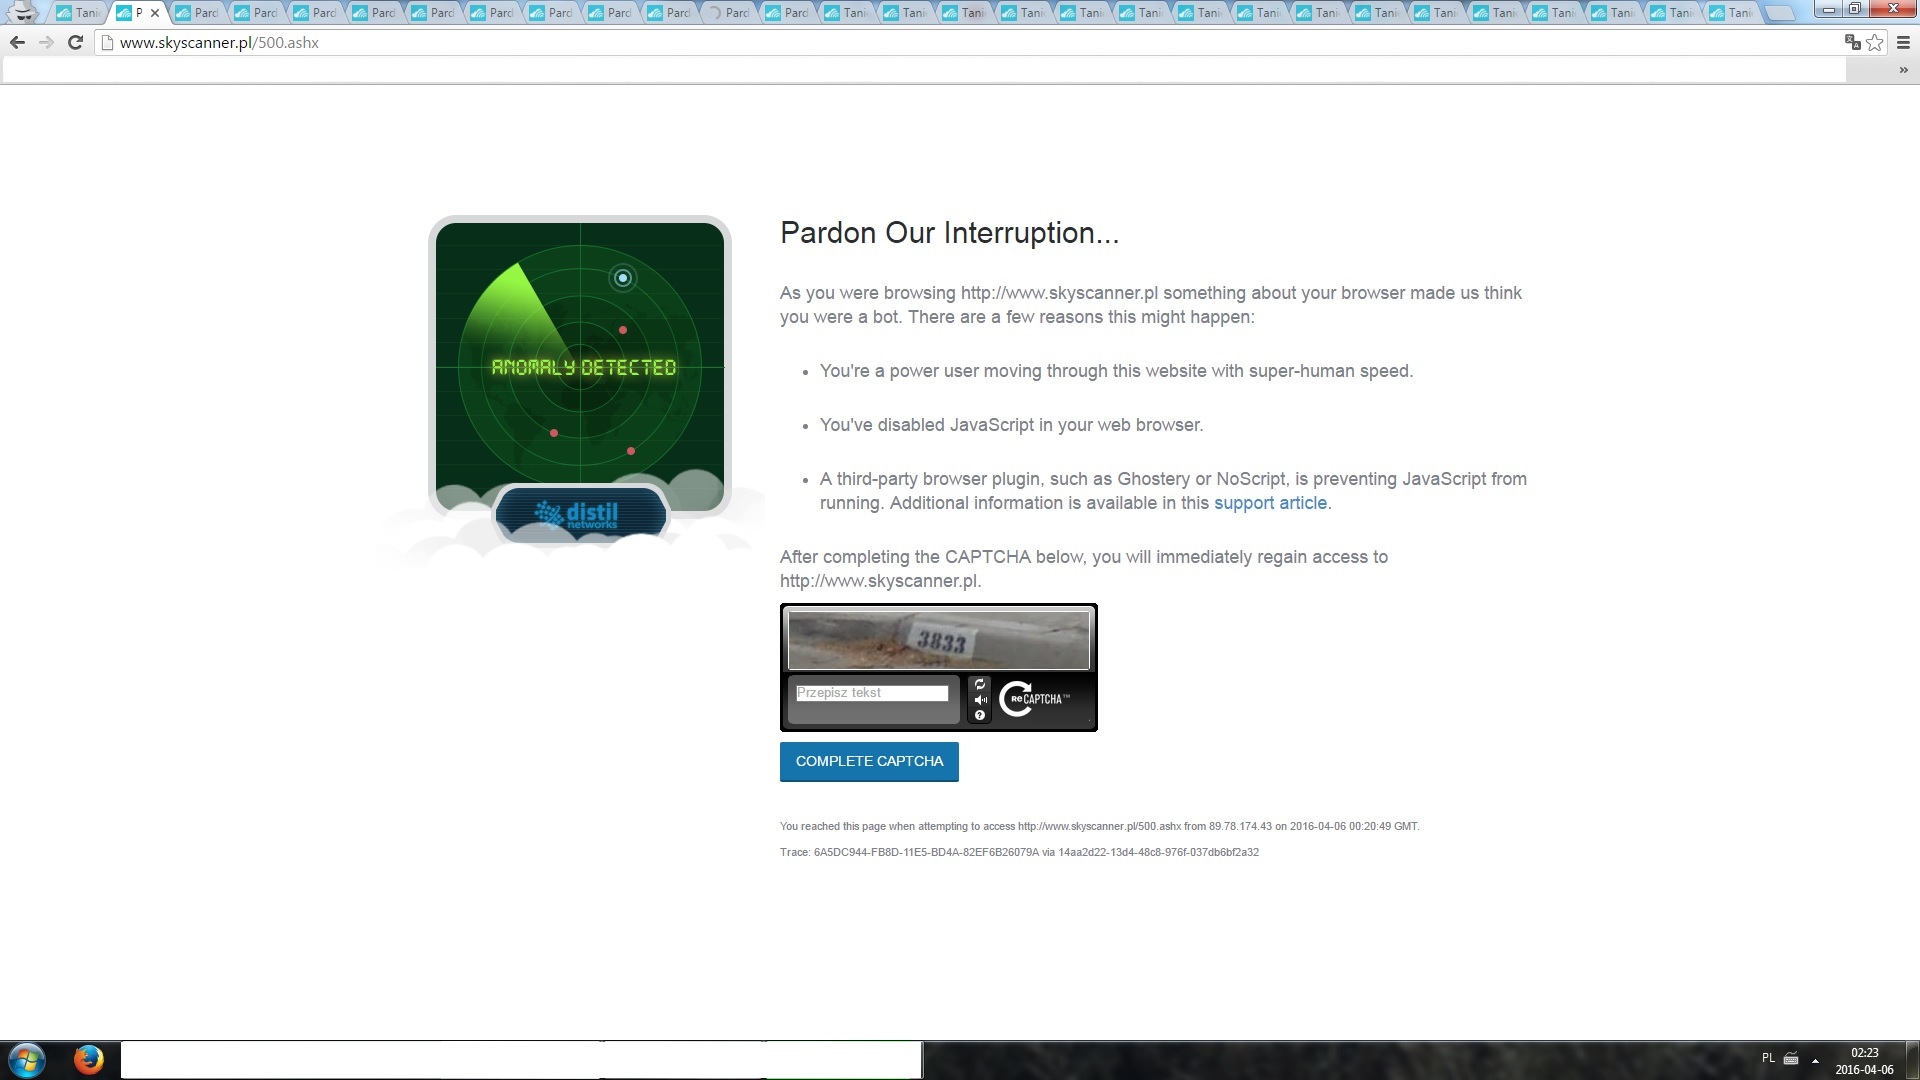Screen dimensions: 1920x1080
Task: Switch to the Pard tab showing a spinner
Action: (730, 13)
